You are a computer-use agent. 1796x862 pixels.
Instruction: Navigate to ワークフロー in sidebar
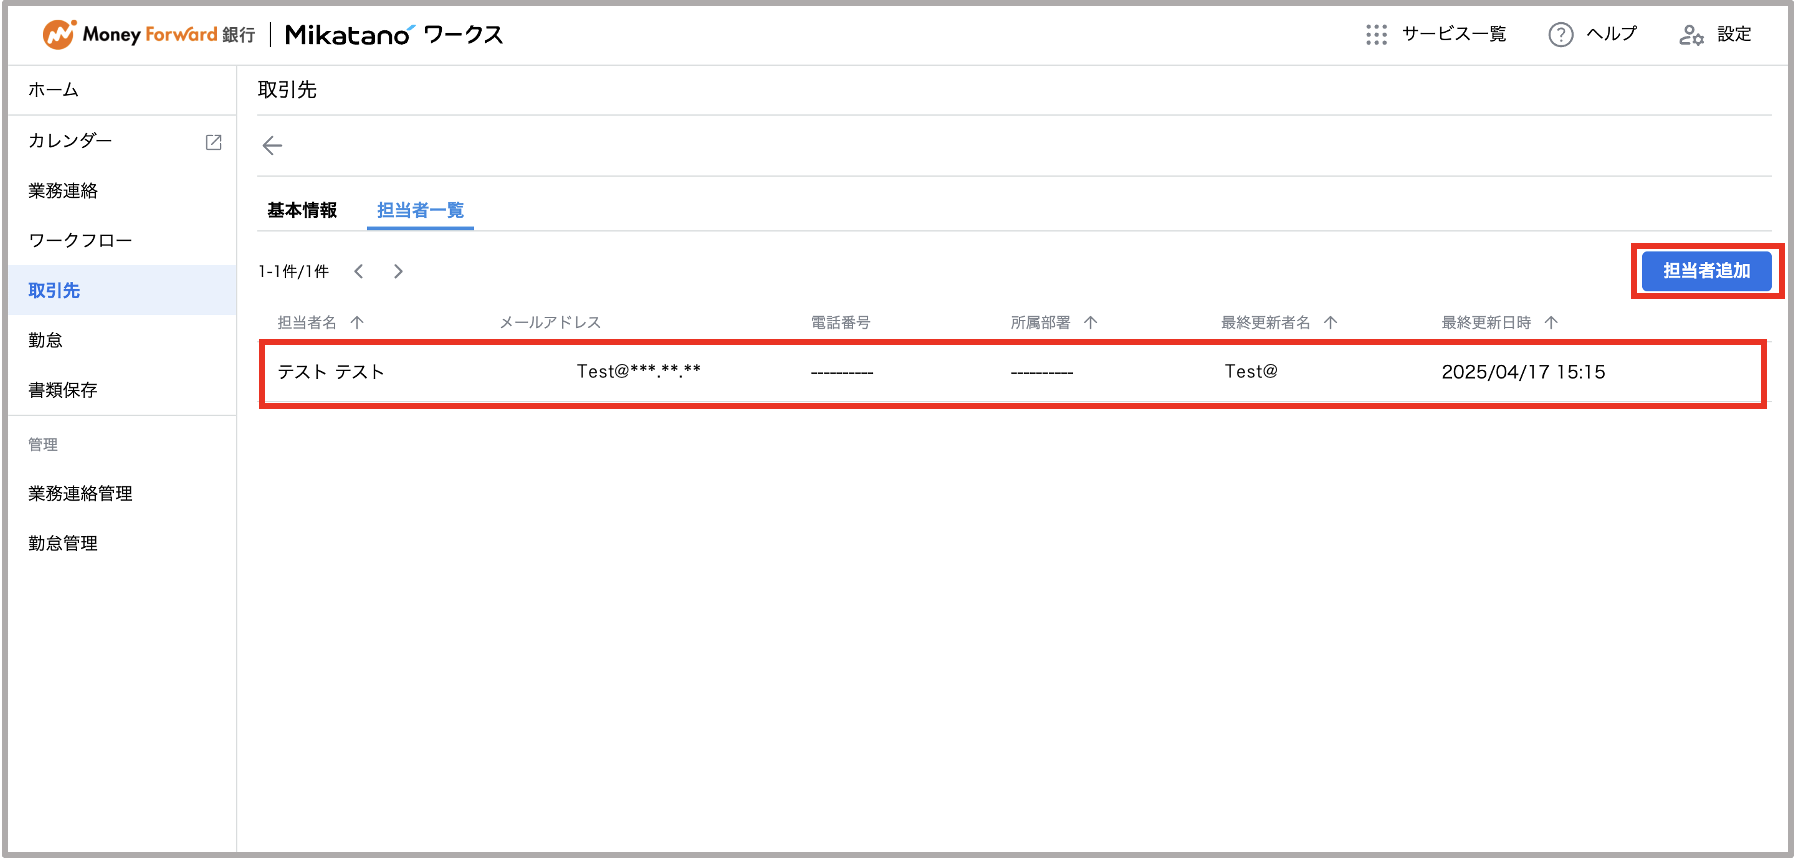click(x=80, y=240)
